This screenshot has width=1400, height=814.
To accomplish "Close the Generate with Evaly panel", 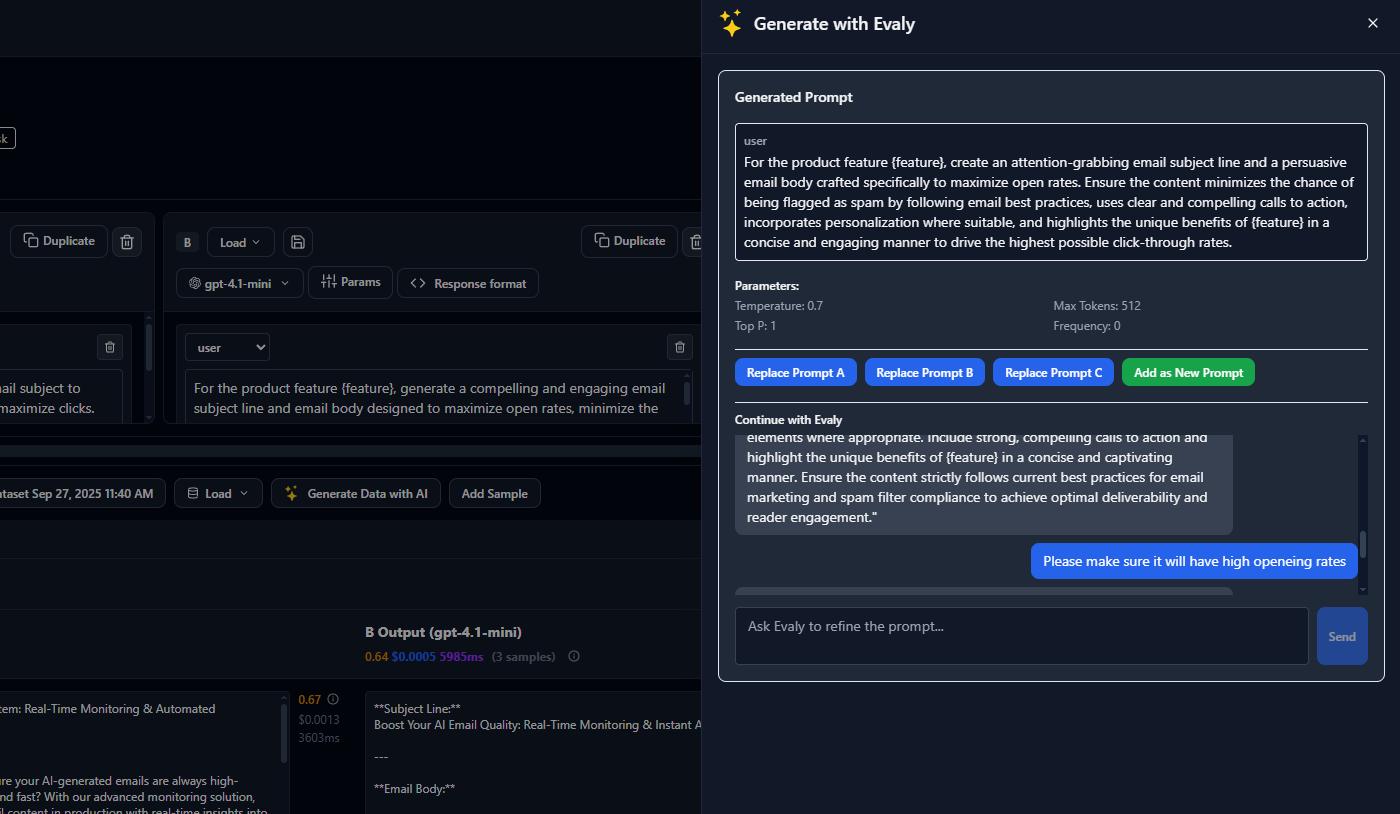I will pyautogui.click(x=1372, y=23).
